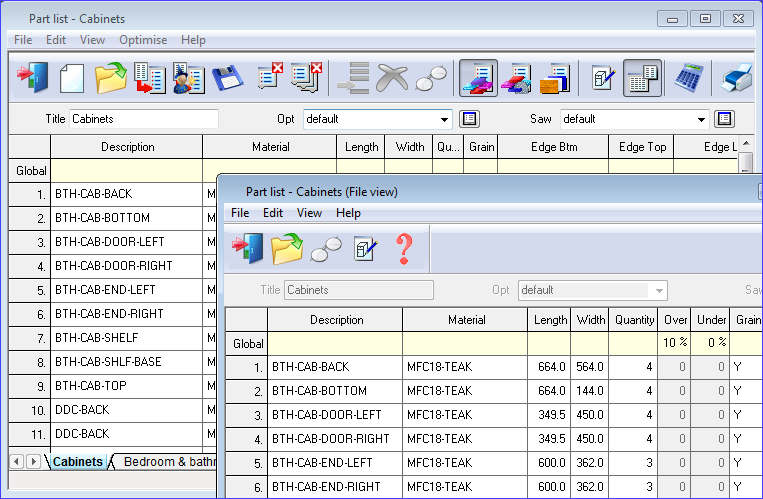Image resolution: width=763 pixels, height=499 pixels.
Task: Open optimising parameters list button beside Opt
Action: point(470,119)
